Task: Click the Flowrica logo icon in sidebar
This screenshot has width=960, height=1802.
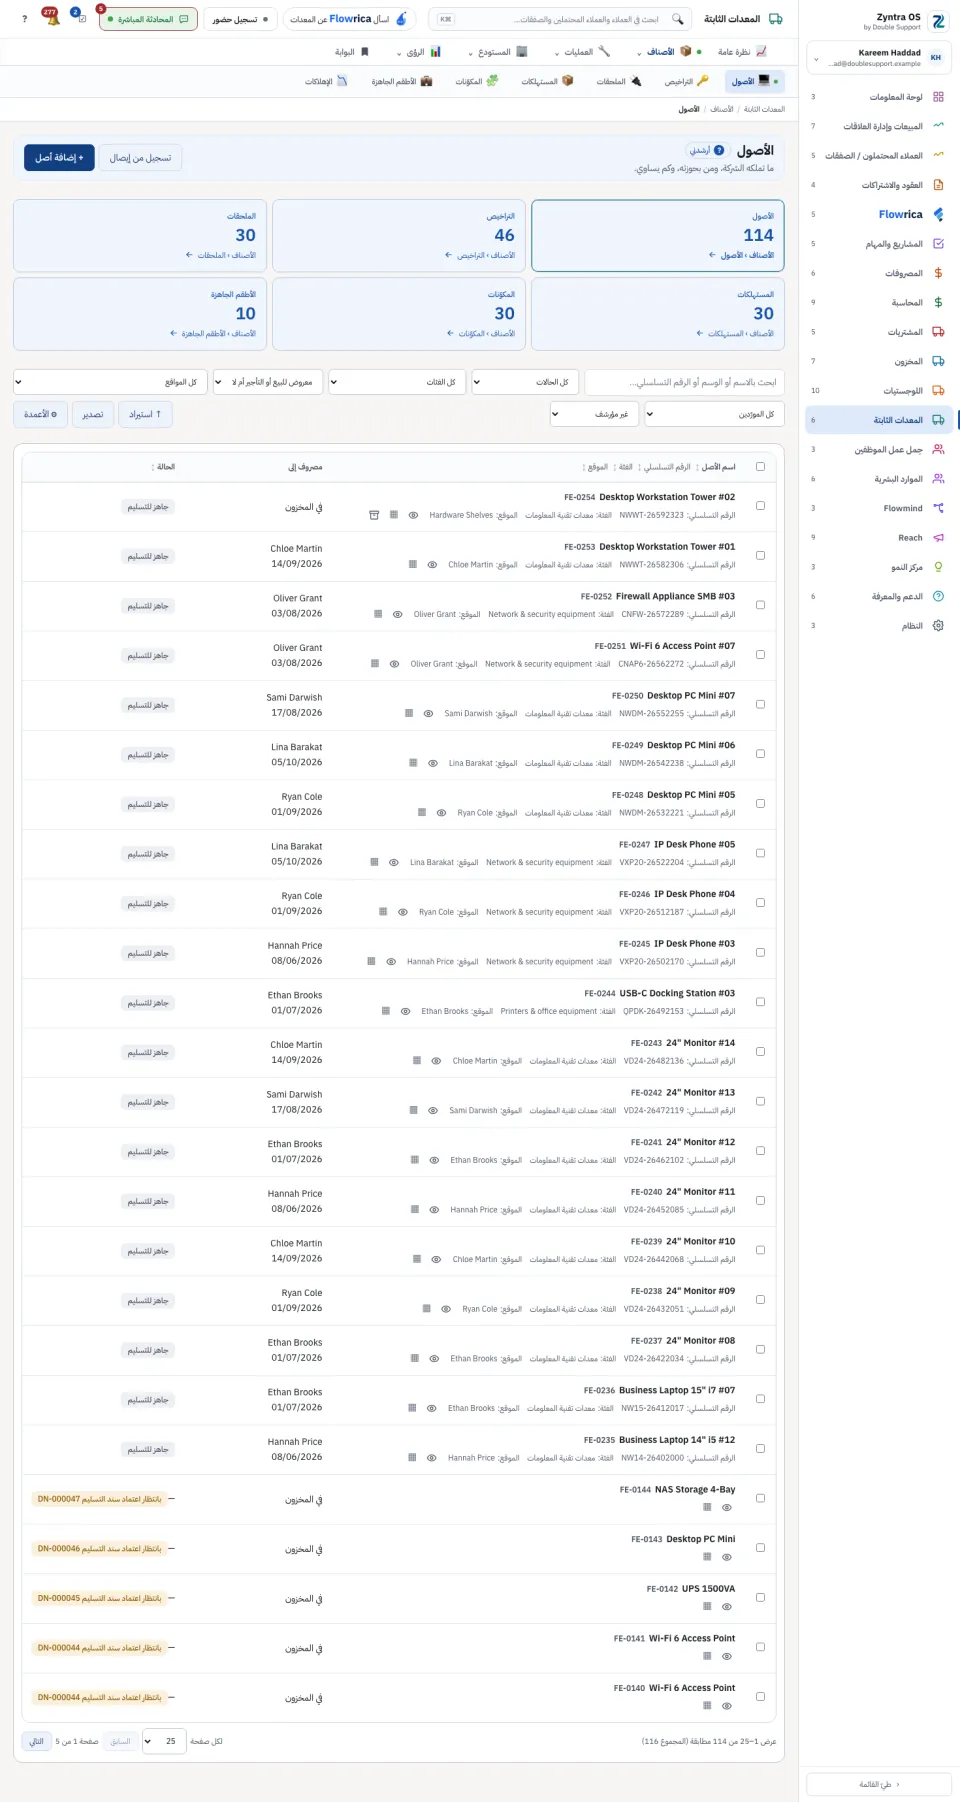Action: pyautogui.click(x=938, y=214)
